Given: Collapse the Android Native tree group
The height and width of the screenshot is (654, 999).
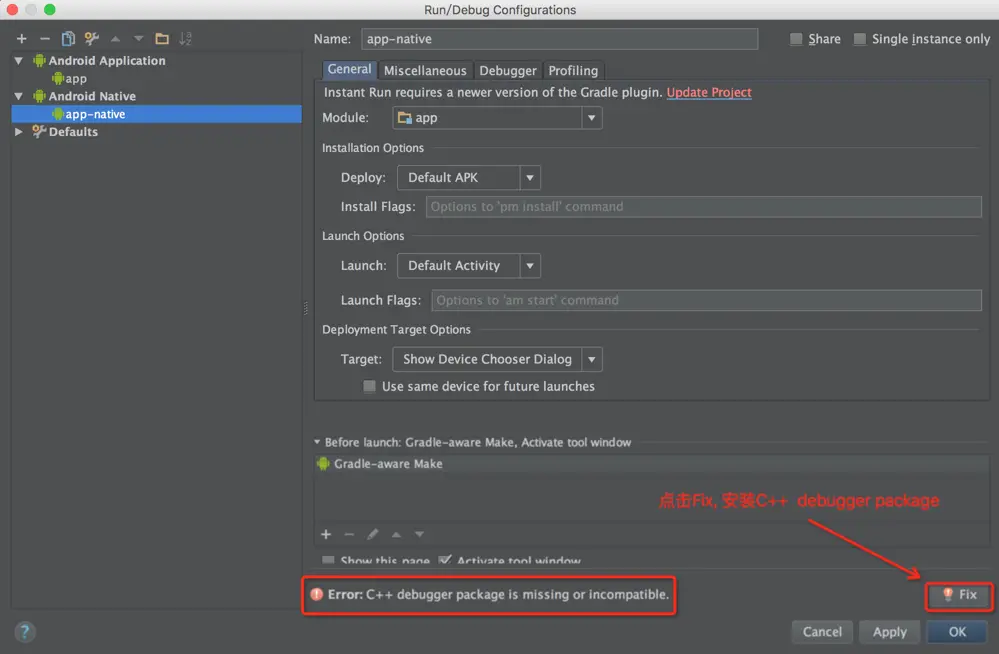Looking at the screenshot, I should pos(18,96).
